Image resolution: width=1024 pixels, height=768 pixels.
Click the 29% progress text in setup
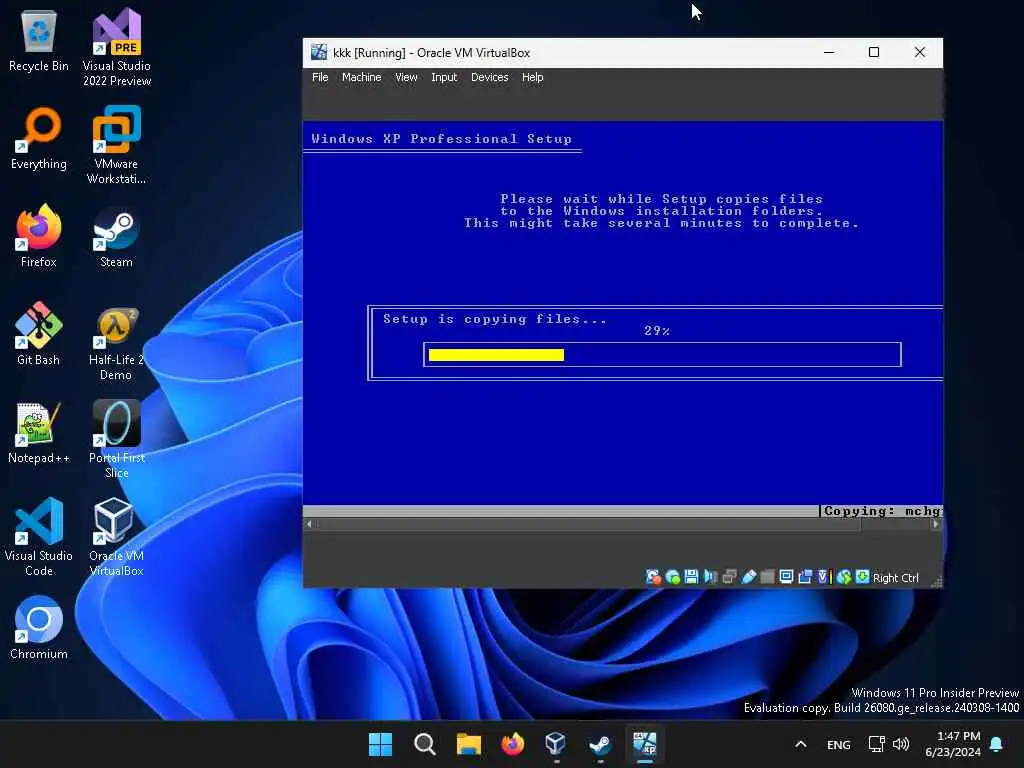tap(657, 331)
